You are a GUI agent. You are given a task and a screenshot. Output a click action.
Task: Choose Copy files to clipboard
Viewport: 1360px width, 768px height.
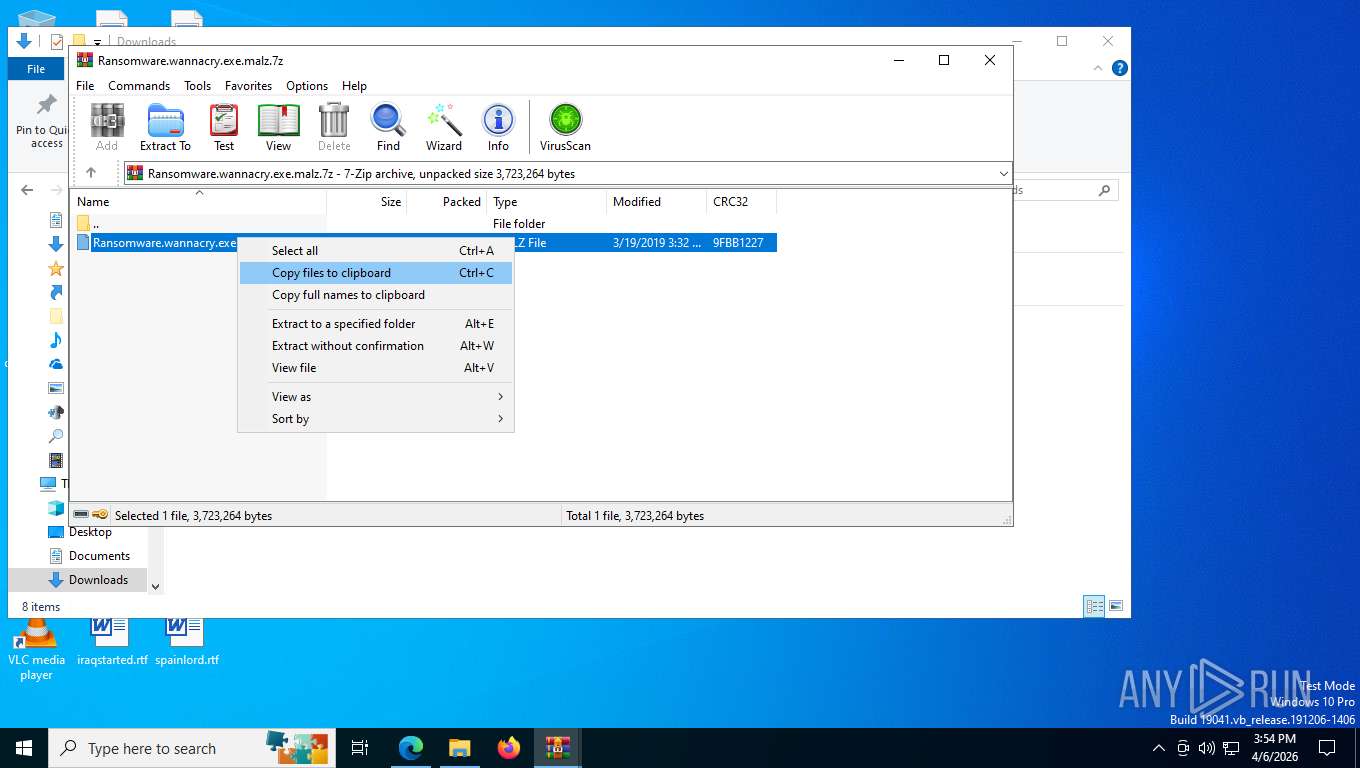pos(376,273)
